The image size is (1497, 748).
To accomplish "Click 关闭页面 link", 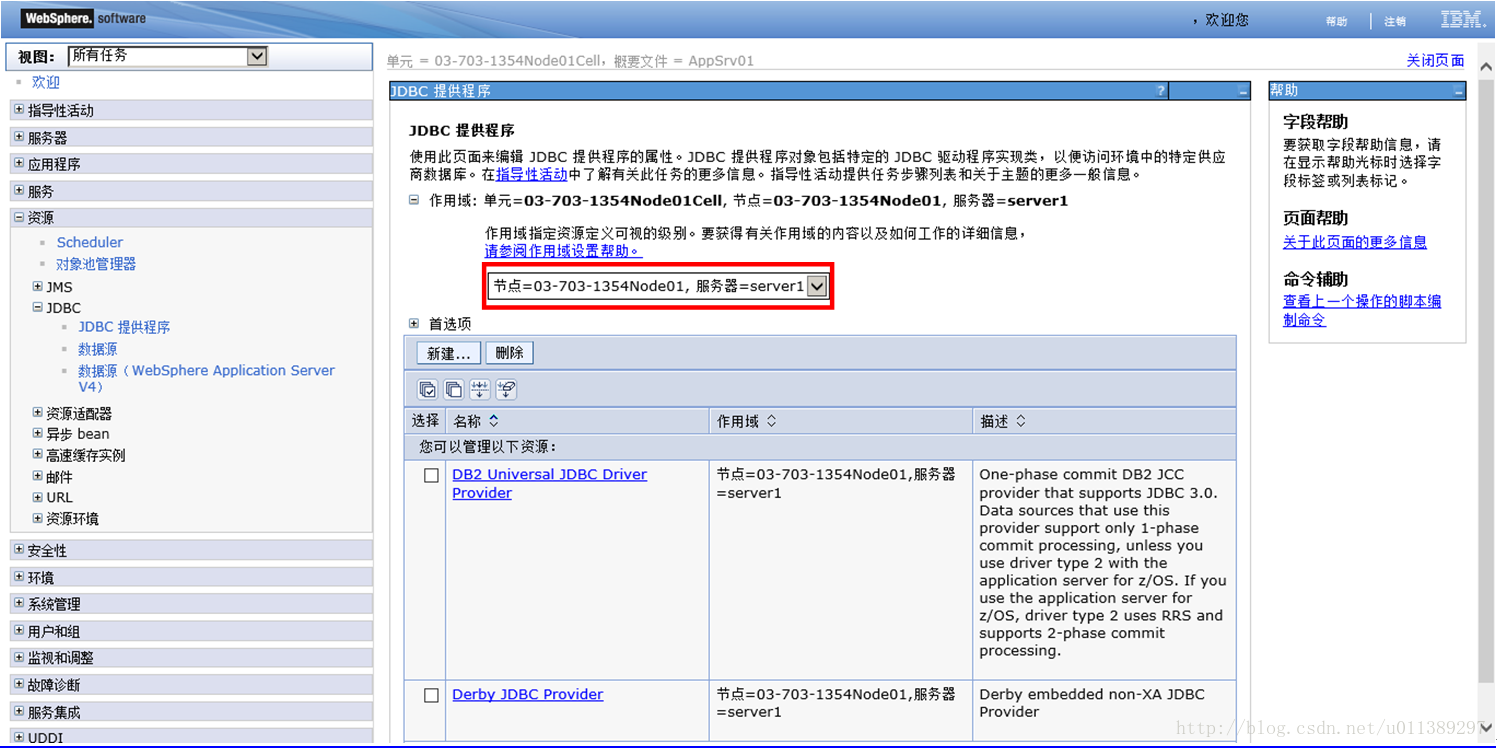I will coord(1436,61).
